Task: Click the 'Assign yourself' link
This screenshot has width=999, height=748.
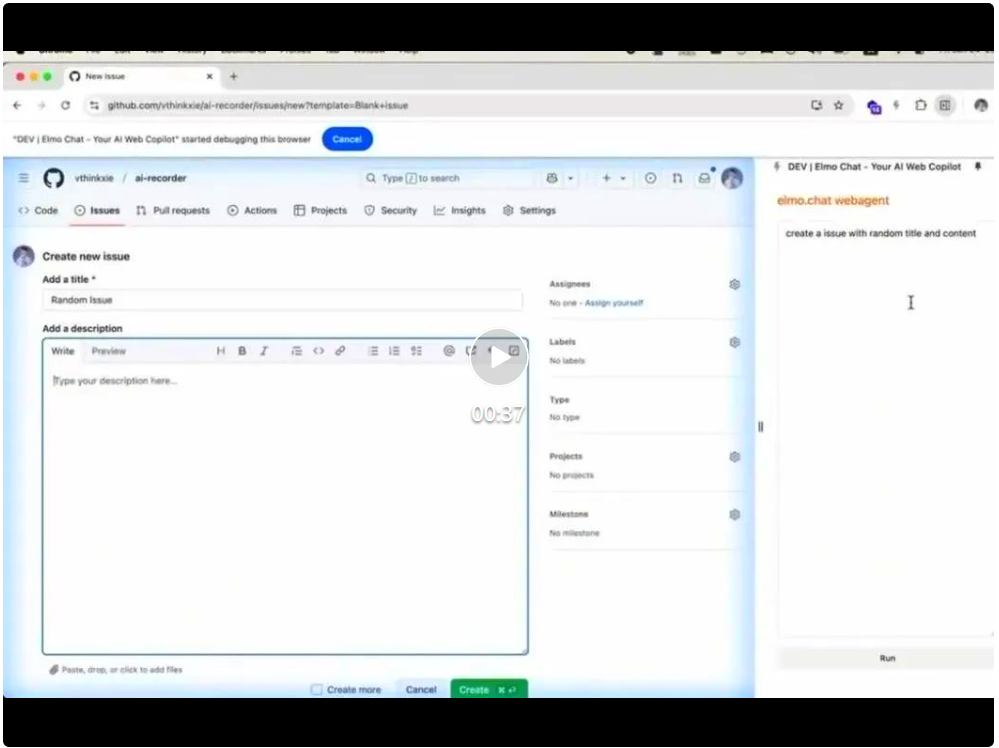Action: (614, 303)
